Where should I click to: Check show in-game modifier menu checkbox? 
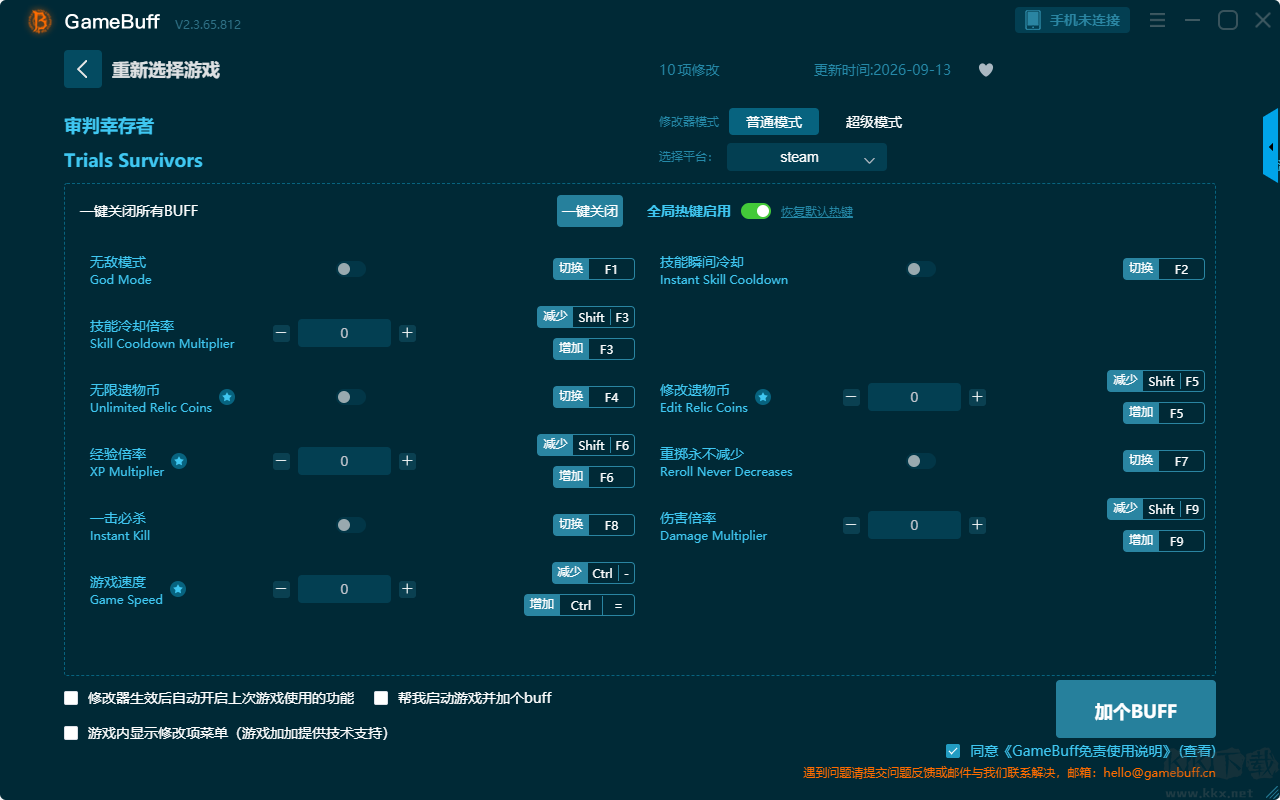tap(71, 733)
